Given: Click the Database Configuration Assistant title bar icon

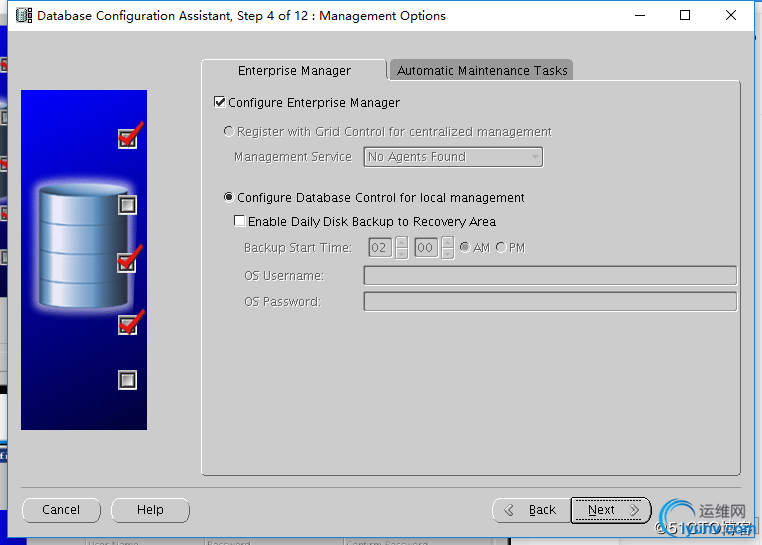Looking at the screenshot, I should 24,16.
